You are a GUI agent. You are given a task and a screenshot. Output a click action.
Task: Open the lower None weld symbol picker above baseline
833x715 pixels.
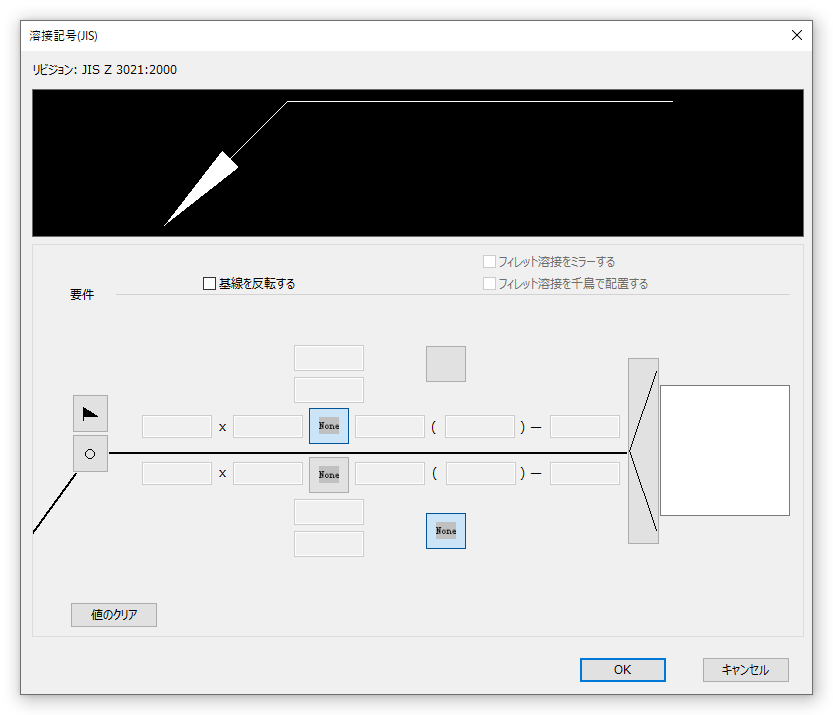329,475
